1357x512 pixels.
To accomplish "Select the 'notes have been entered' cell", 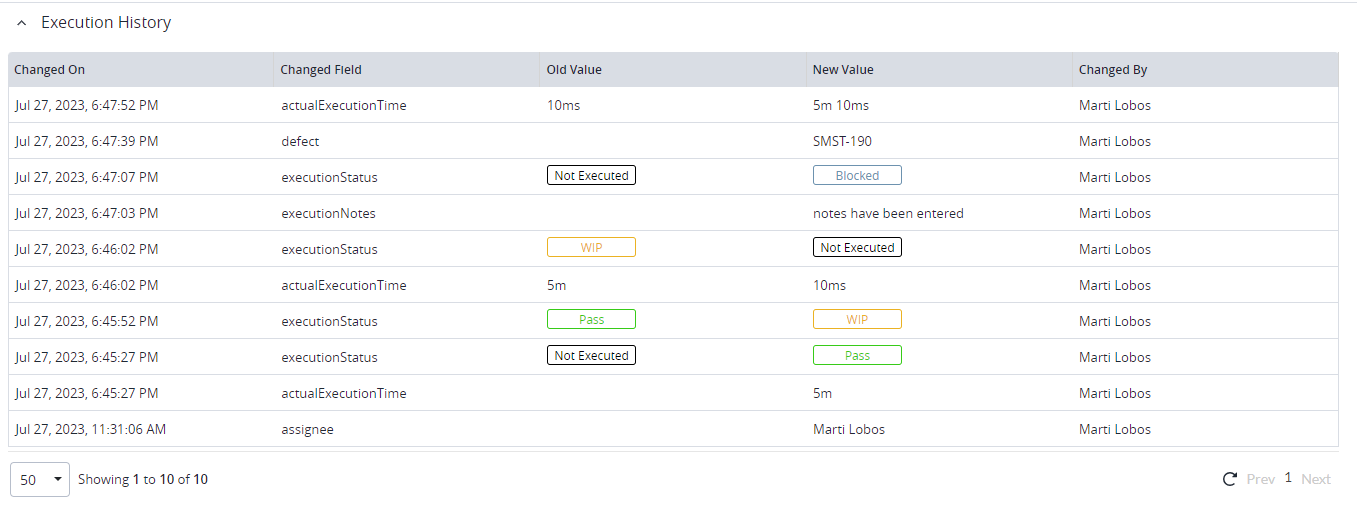I will pos(888,213).
